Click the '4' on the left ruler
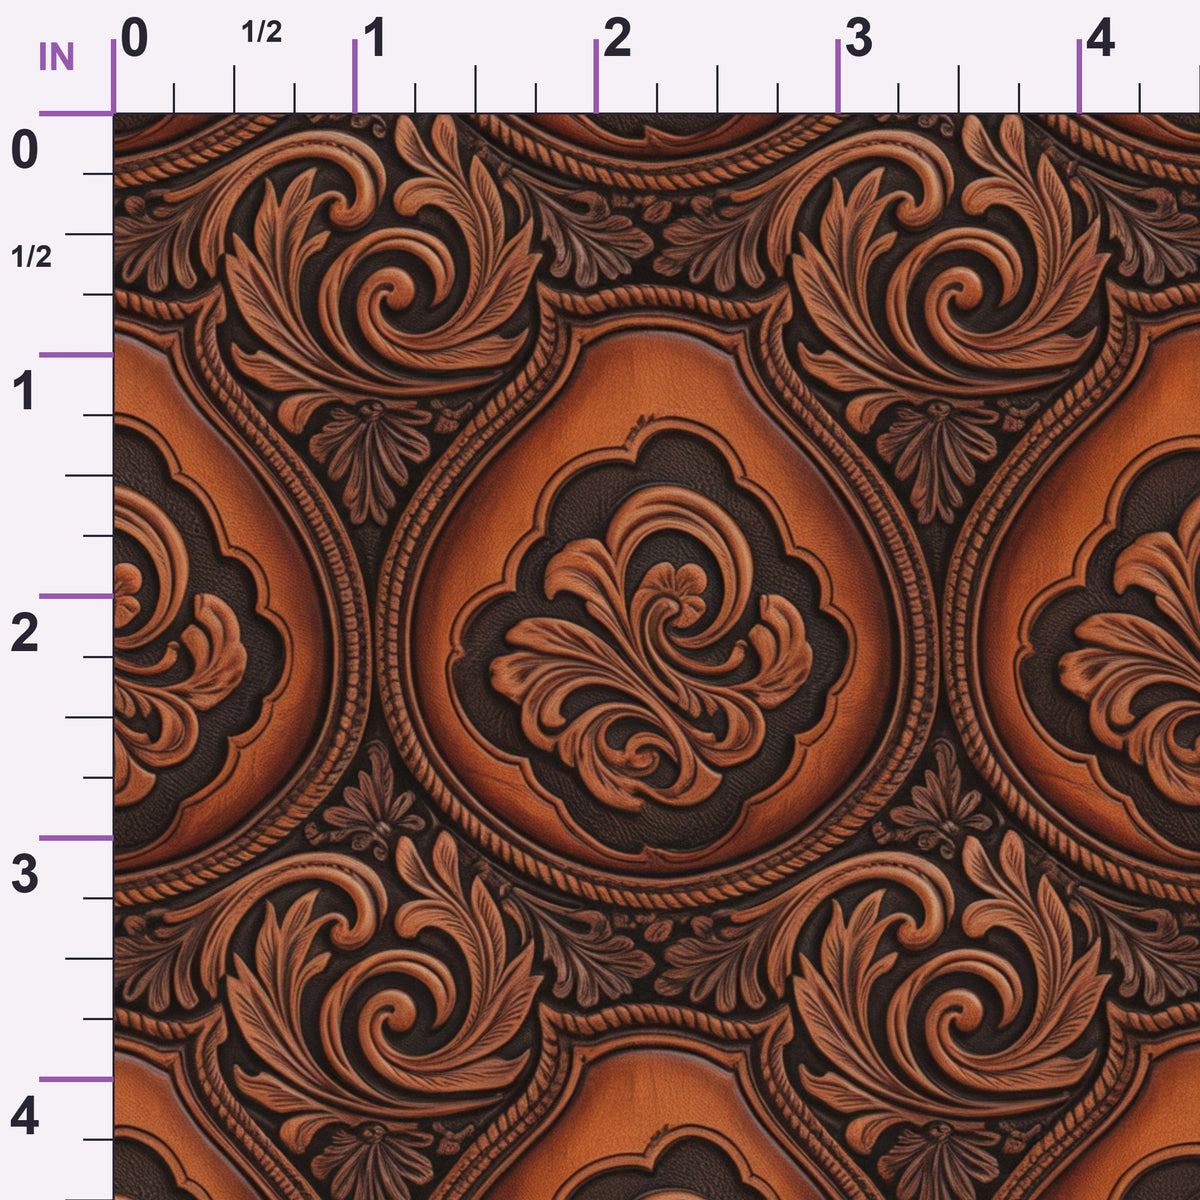The height and width of the screenshot is (1200, 1200). [x=25, y=1117]
